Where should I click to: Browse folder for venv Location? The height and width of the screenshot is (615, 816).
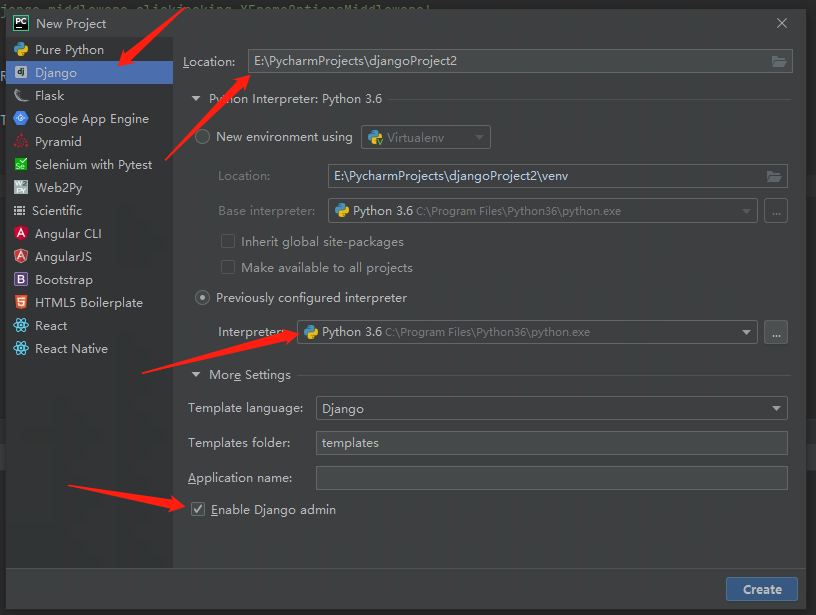point(774,176)
